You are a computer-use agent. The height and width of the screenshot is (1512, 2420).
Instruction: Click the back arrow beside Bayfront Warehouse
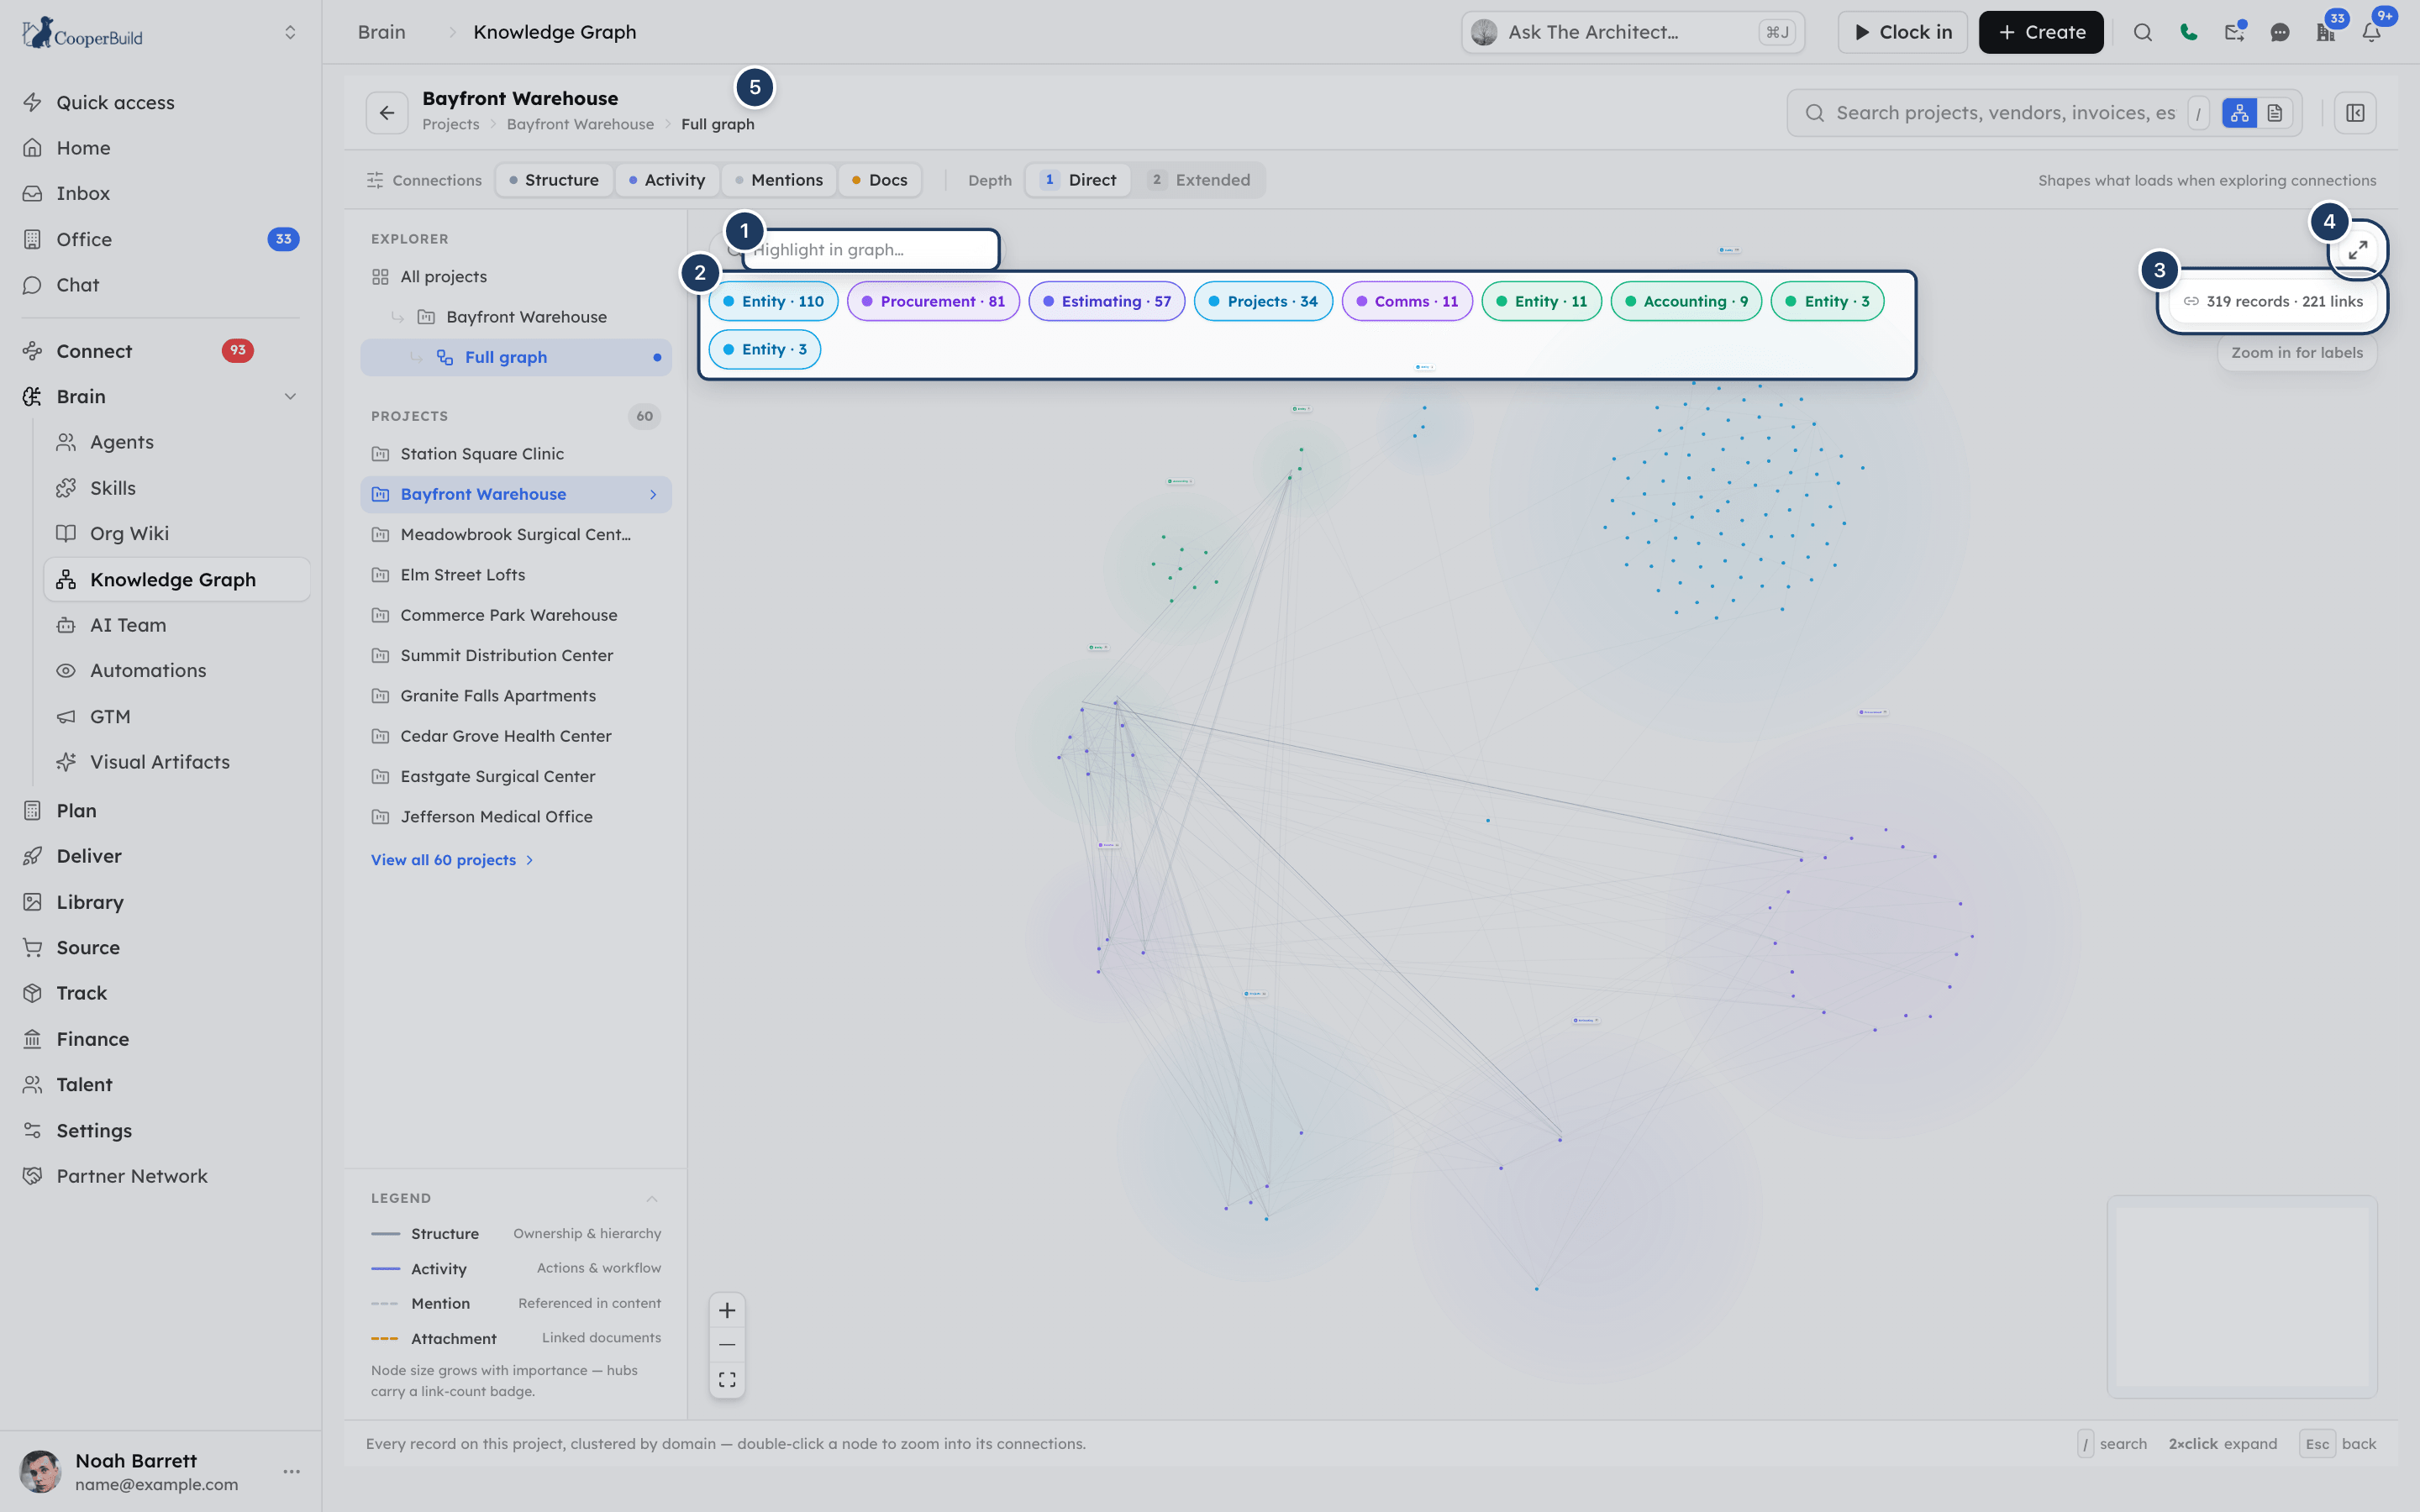(387, 112)
